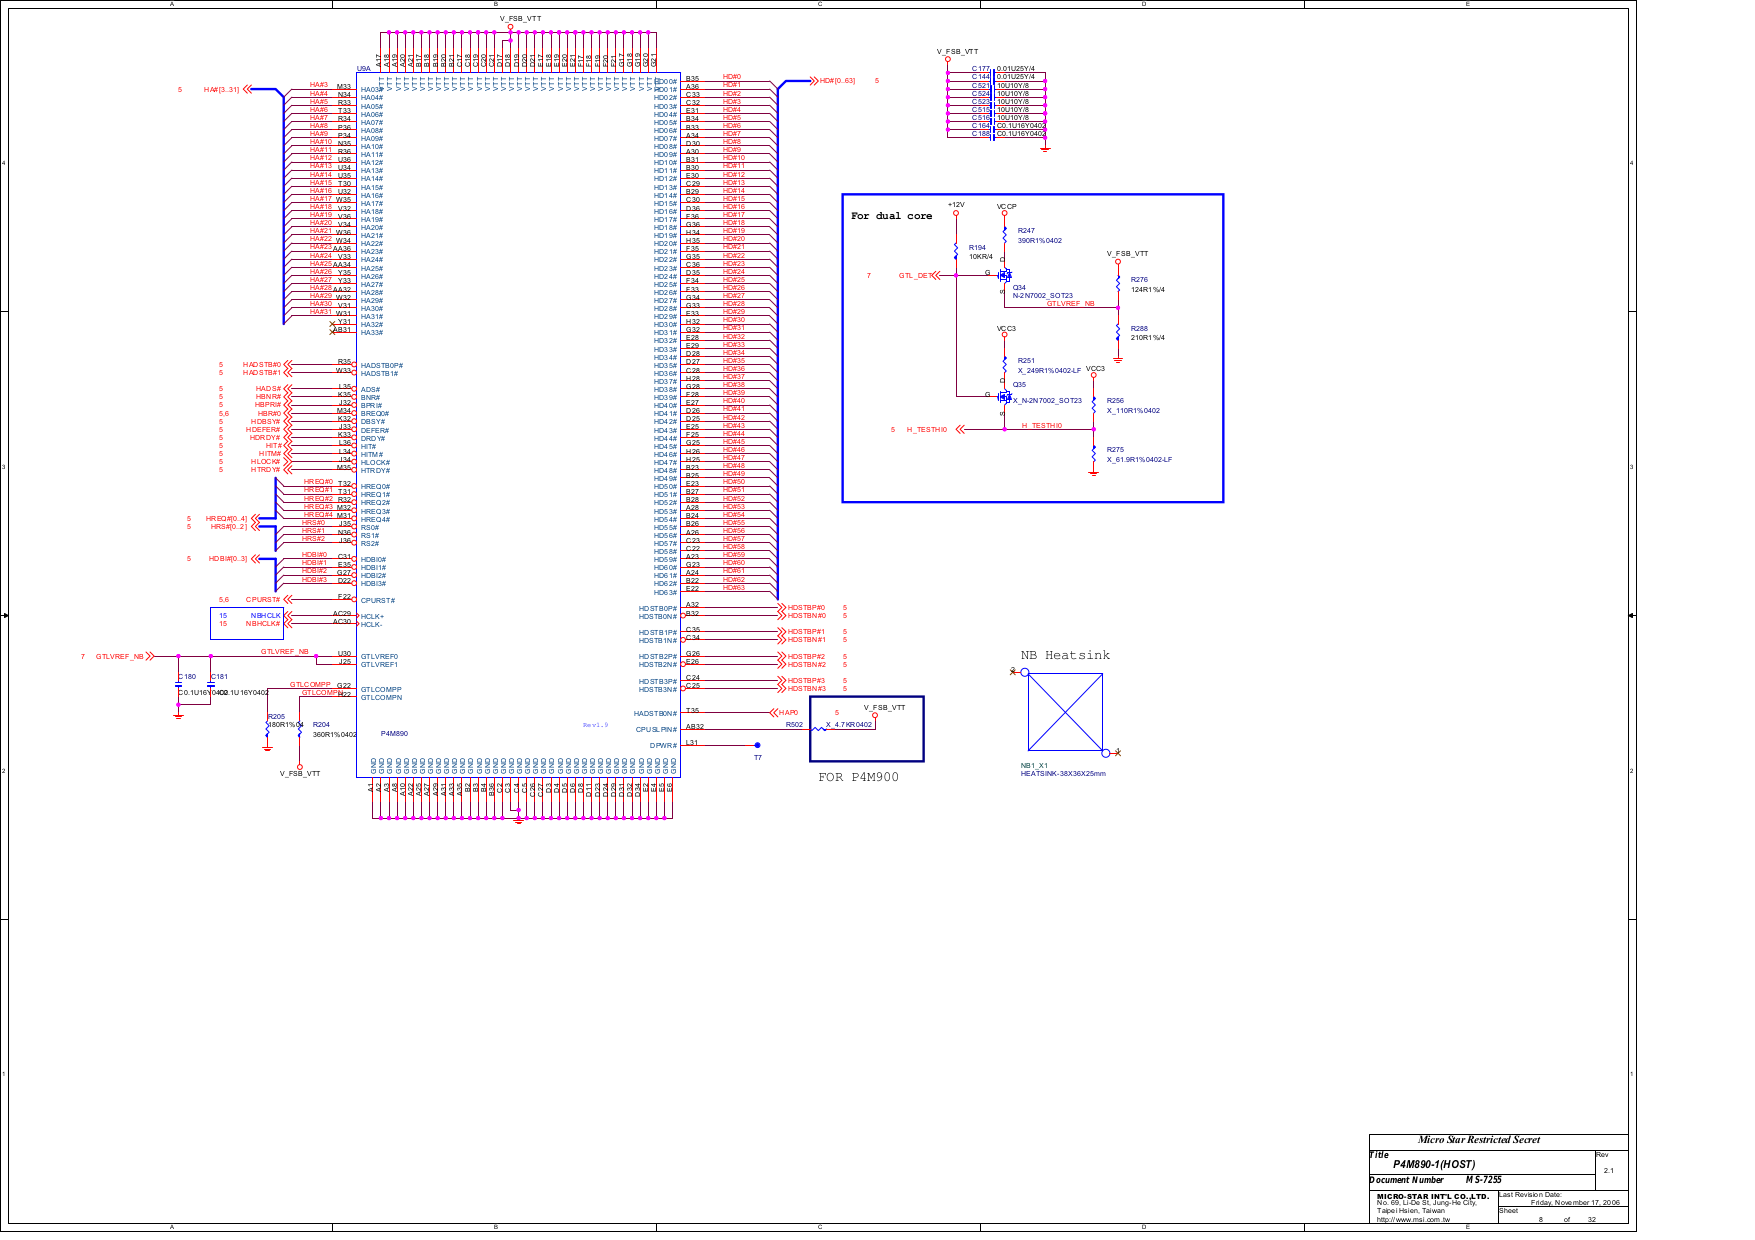Click the CPUSLPIN# pin name
Image resolution: width=1755 pixels, height=1240 pixels.
tap(656, 730)
